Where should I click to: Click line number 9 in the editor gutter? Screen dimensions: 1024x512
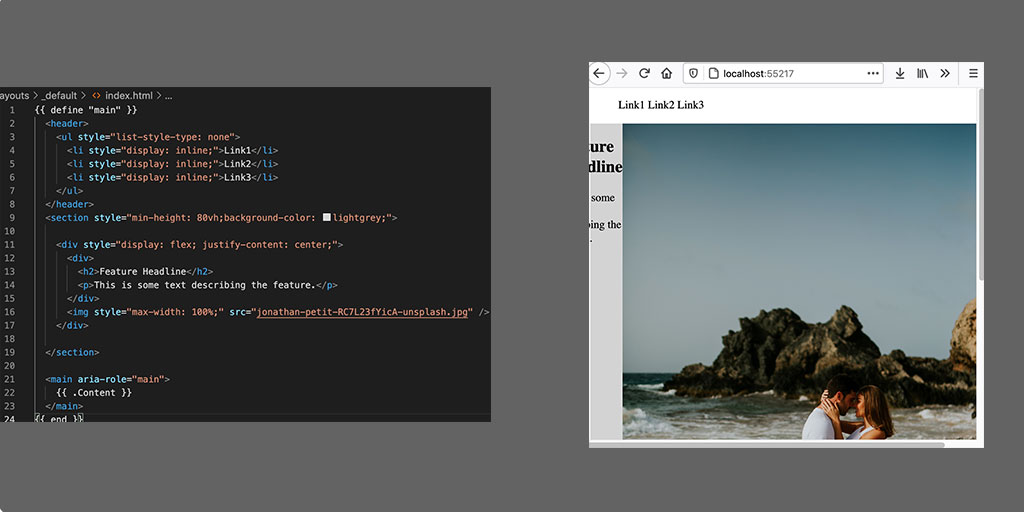coord(10,217)
